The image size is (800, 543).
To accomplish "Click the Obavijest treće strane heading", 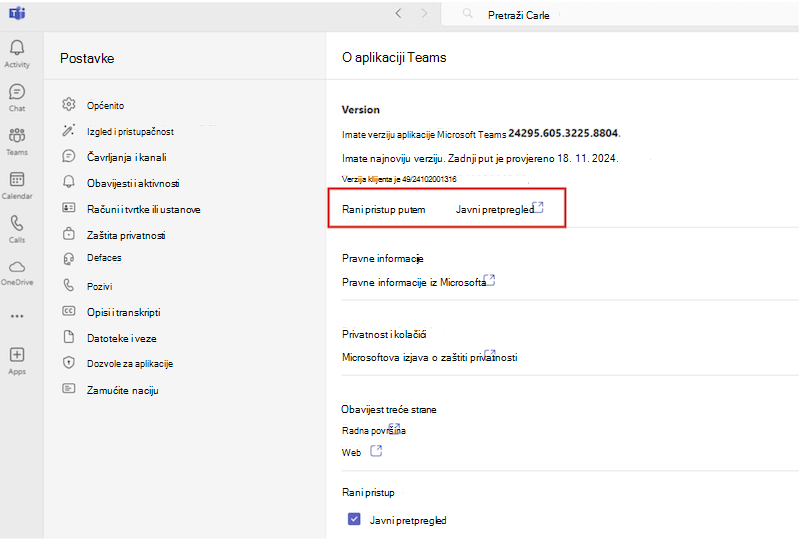I will 389,409.
